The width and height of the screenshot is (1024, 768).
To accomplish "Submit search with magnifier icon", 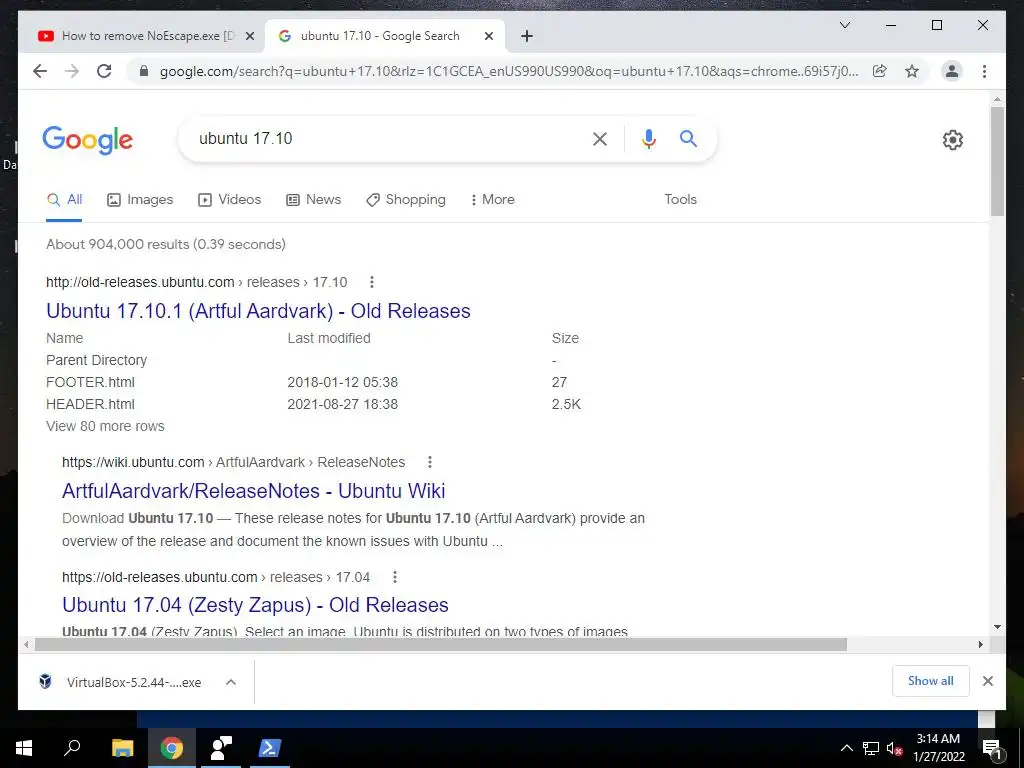I will pos(688,138).
